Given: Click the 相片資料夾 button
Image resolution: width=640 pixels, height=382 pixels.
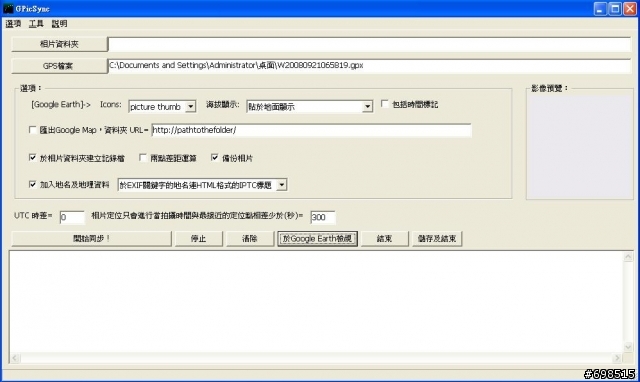Looking at the screenshot, I should [59, 44].
